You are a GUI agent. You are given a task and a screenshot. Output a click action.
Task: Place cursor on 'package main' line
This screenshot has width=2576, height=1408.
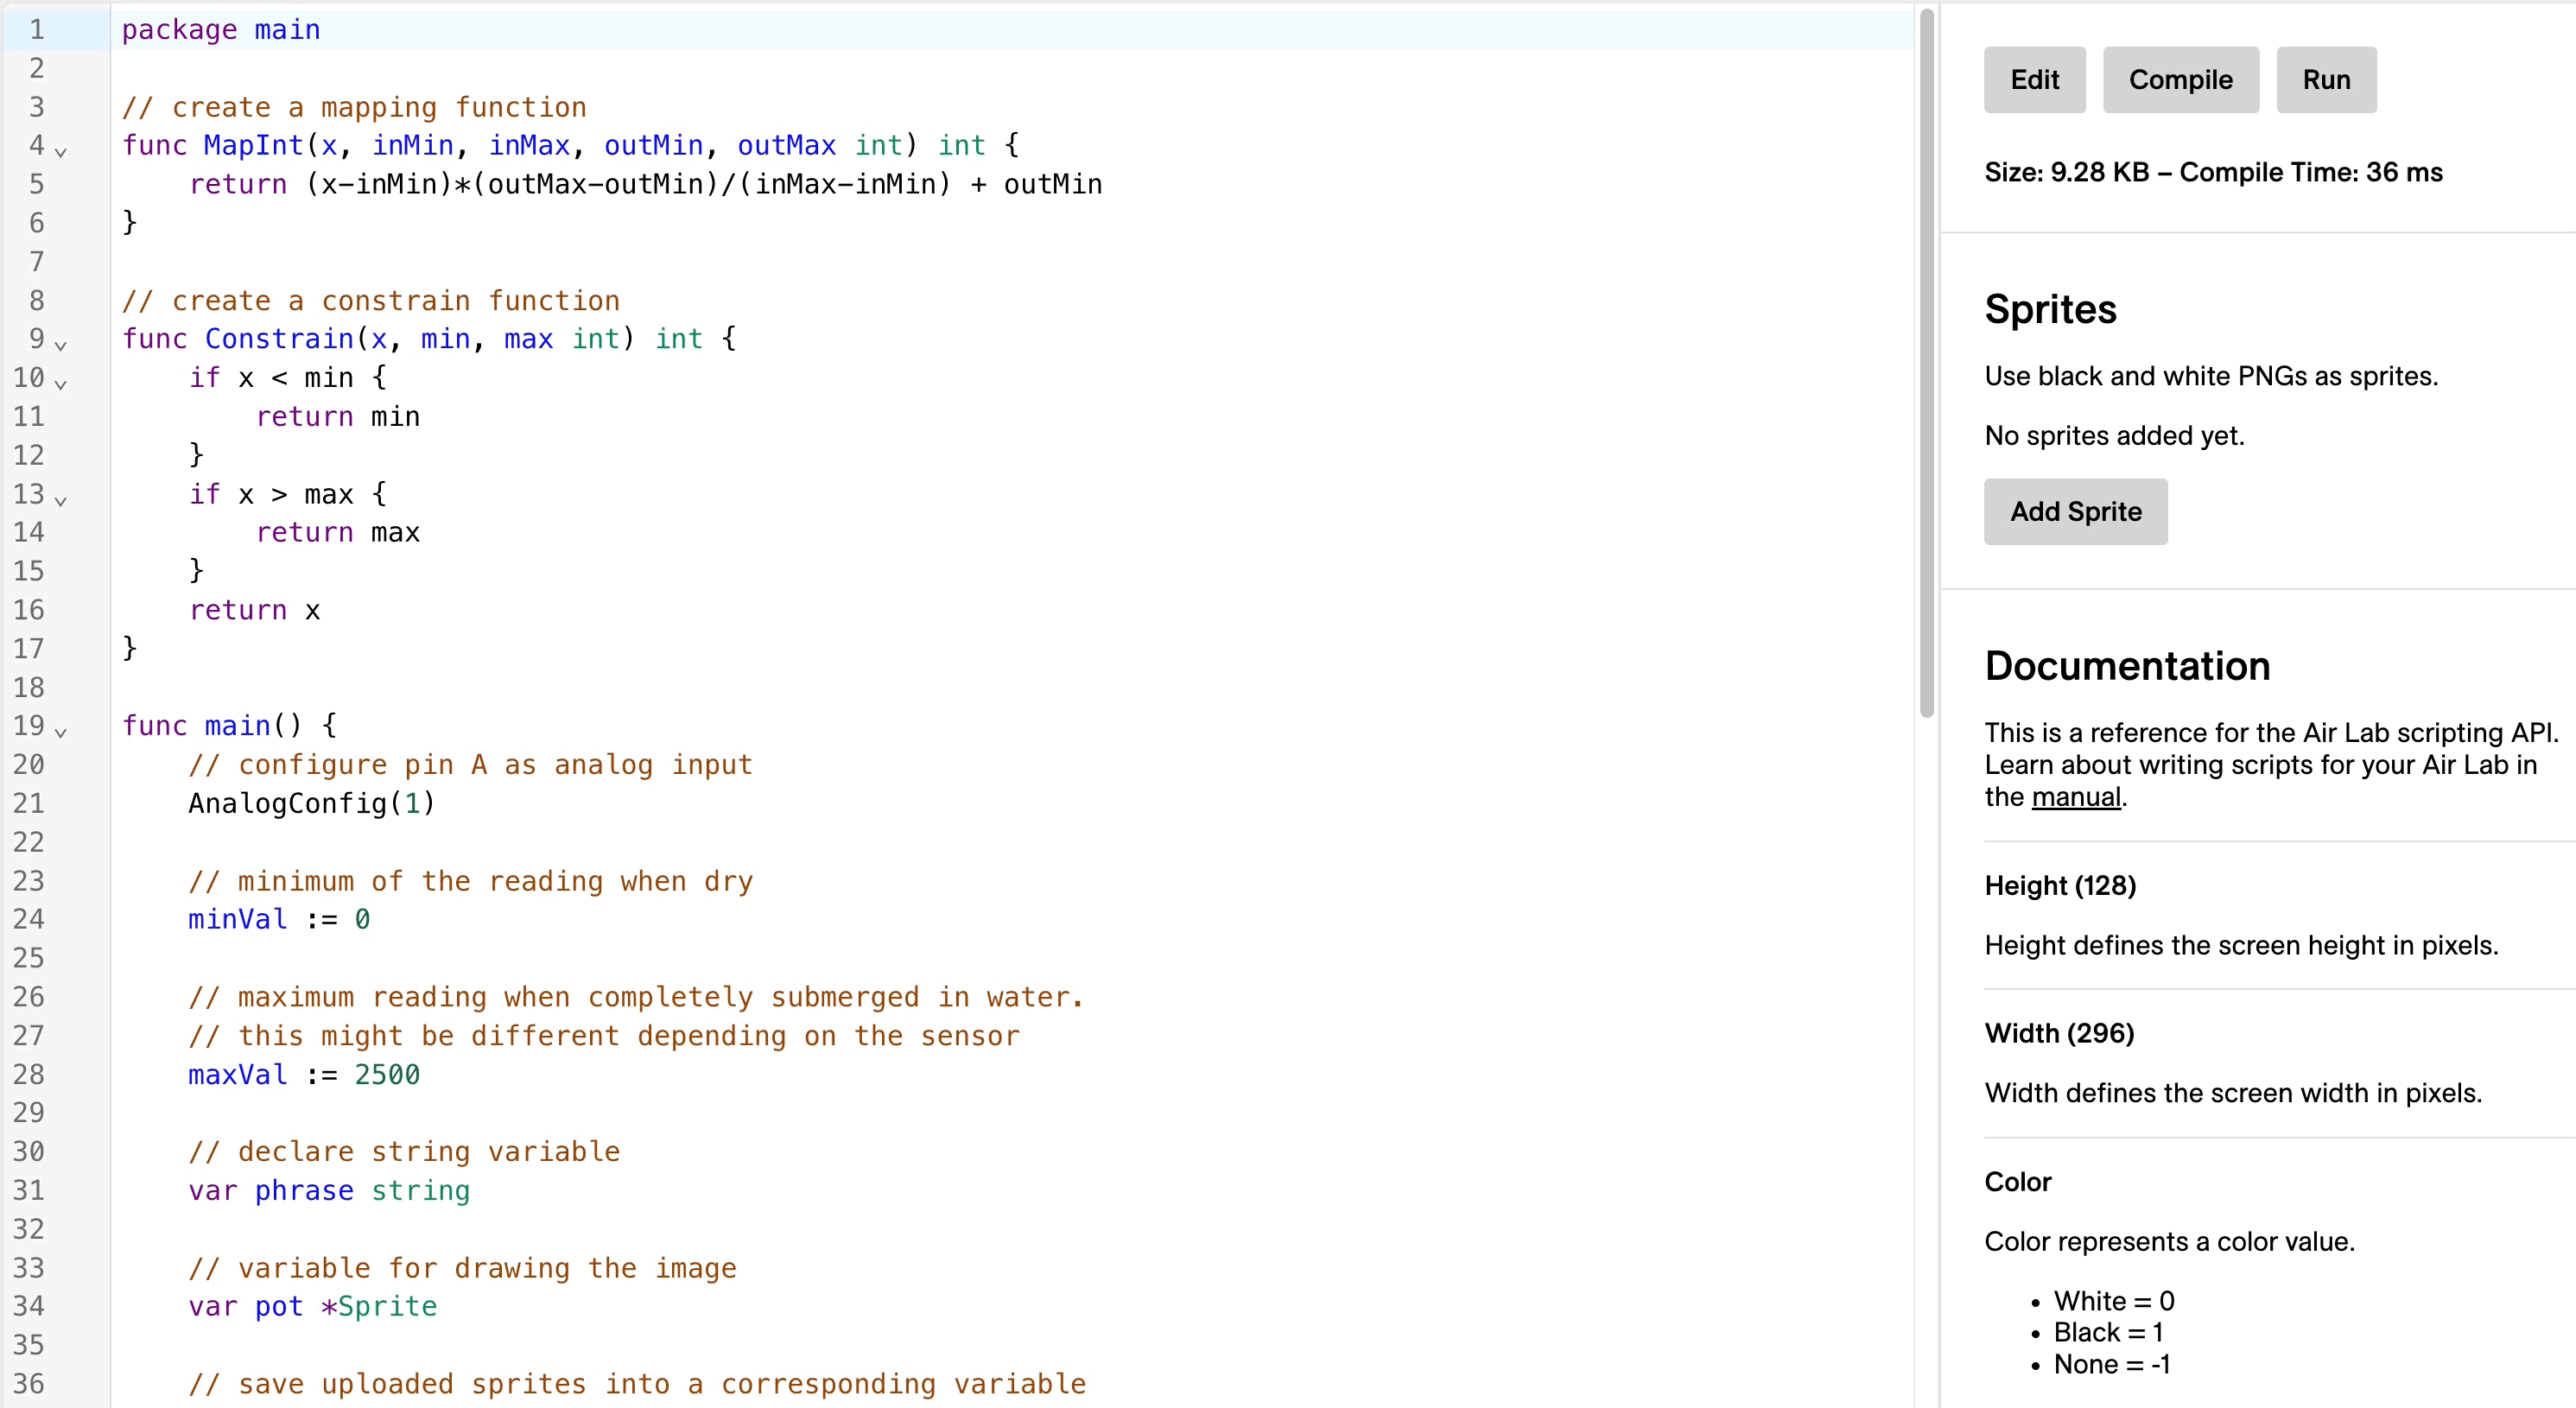click(x=220, y=30)
